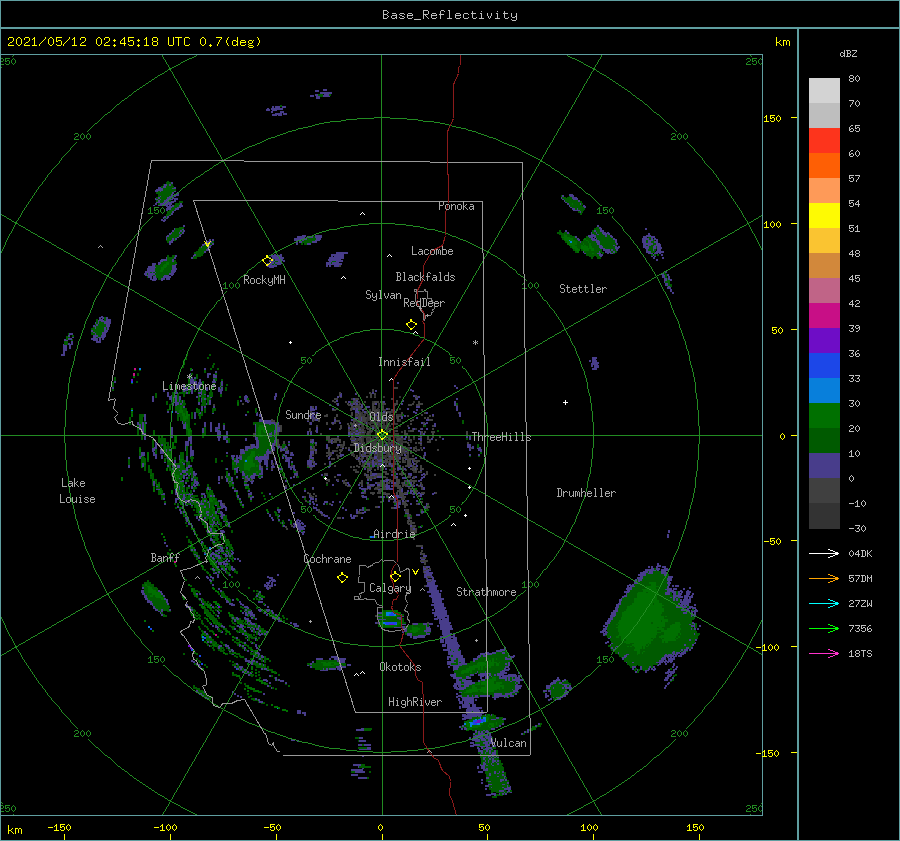The width and height of the screenshot is (900, 841).
Task: Click the Calgary city label
Action: coord(390,588)
